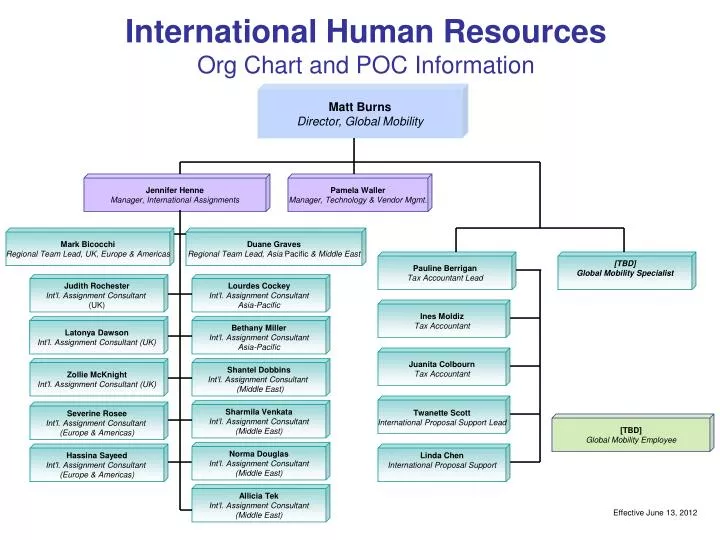The height and width of the screenshot is (540, 720).
Task: Select the Severine Rosee box
Action: point(99,421)
